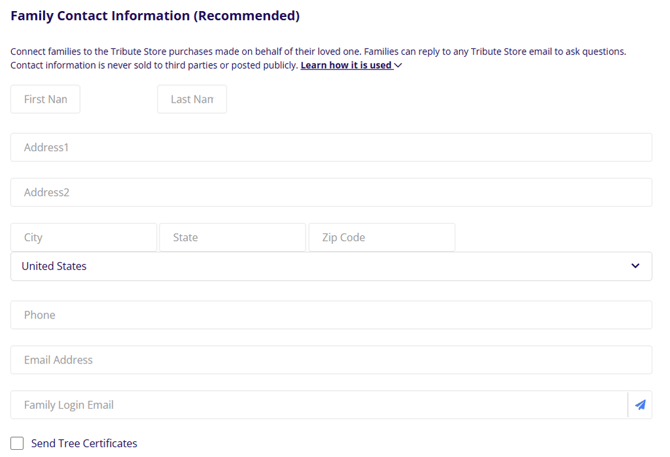This screenshot has width=670, height=457.
Task: Open the Learn how it is used link
Action: pyautogui.click(x=345, y=66)
